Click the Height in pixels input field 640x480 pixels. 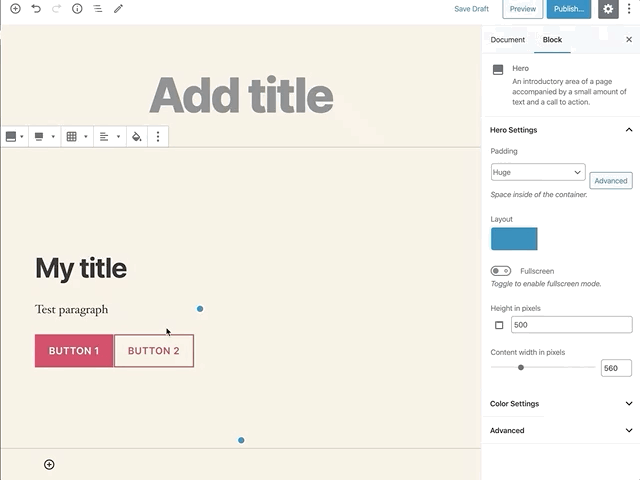point(571,325)
